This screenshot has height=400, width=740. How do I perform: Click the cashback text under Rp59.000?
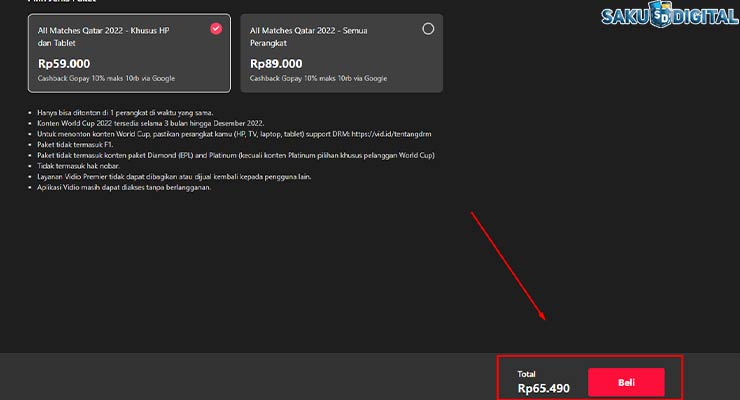[x=106, y=77]
